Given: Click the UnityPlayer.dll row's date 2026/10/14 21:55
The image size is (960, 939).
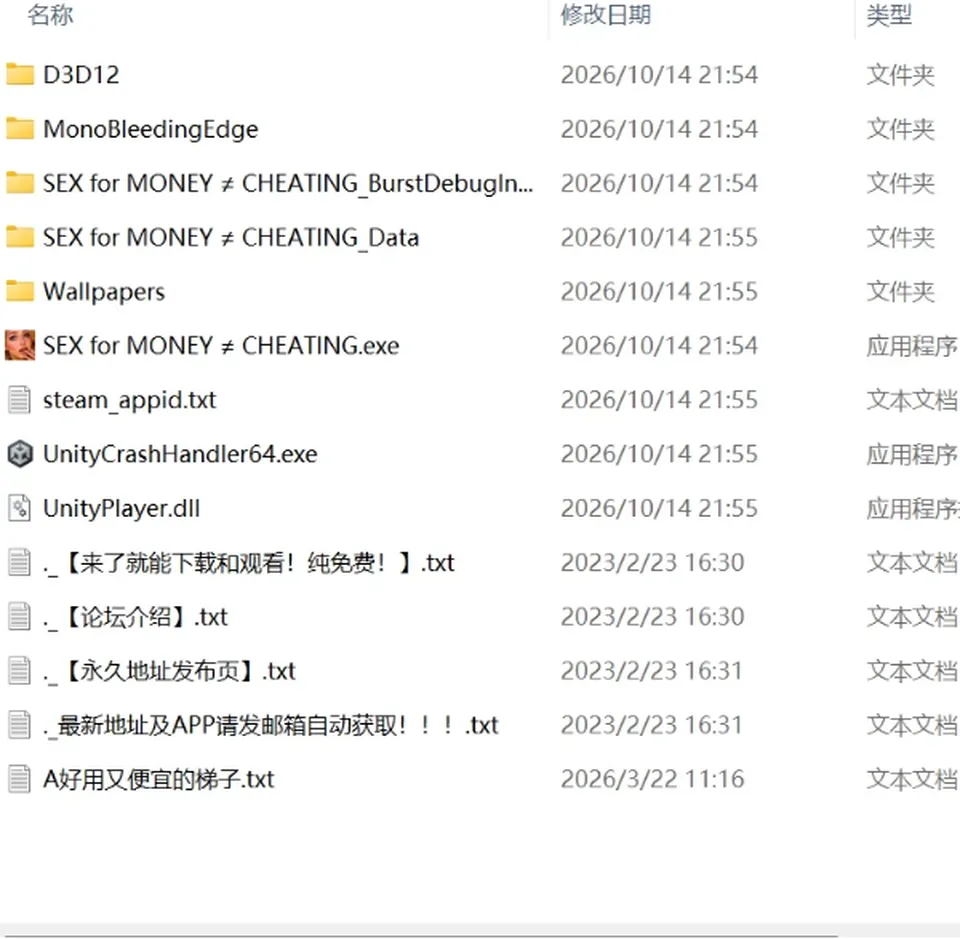Looking at the screenshot, I should click(x=659, y=508).
